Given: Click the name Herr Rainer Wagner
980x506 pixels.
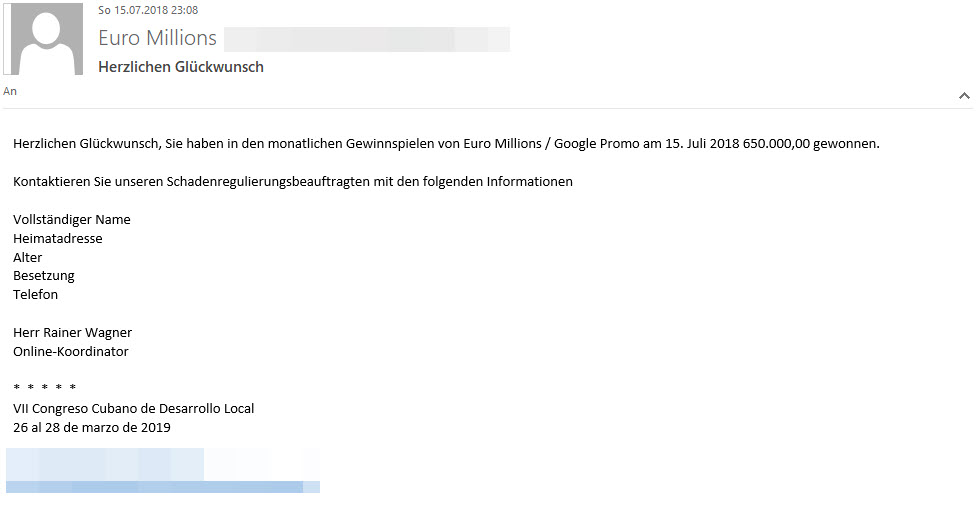Looking at the screenshot, I should click(73, 333).
